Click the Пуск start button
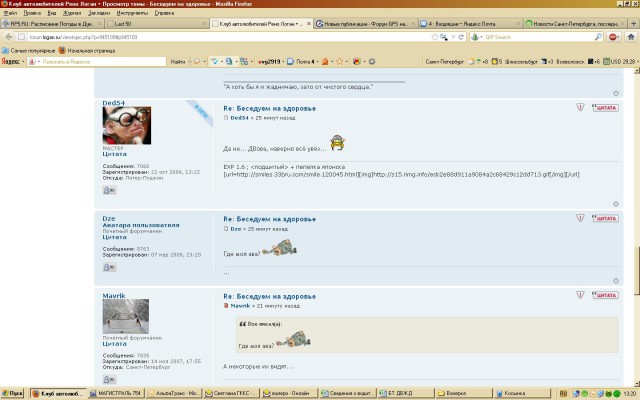The width and height of the screenshot is (640, 400). pyautogui.click(x=12, y=393)
